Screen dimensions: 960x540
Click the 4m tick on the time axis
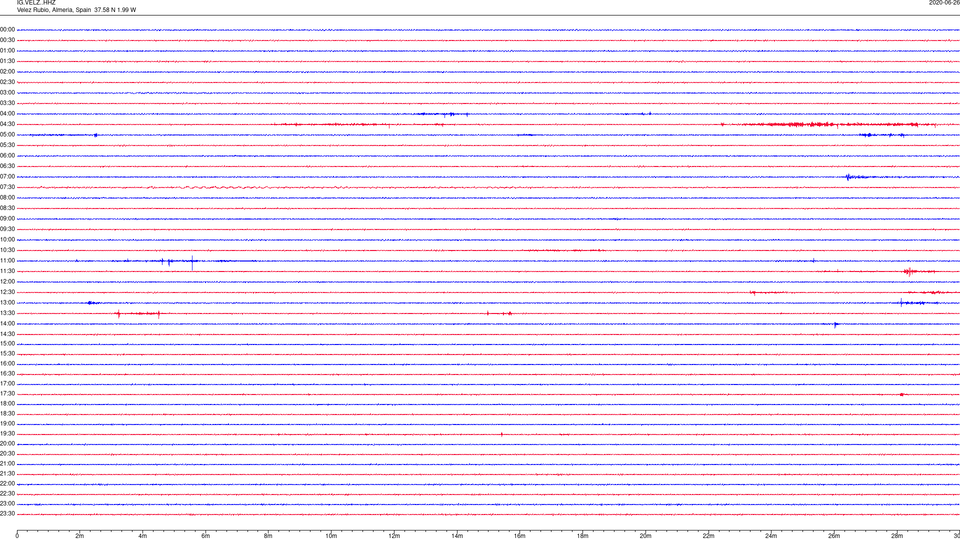[x=143, y=536]
